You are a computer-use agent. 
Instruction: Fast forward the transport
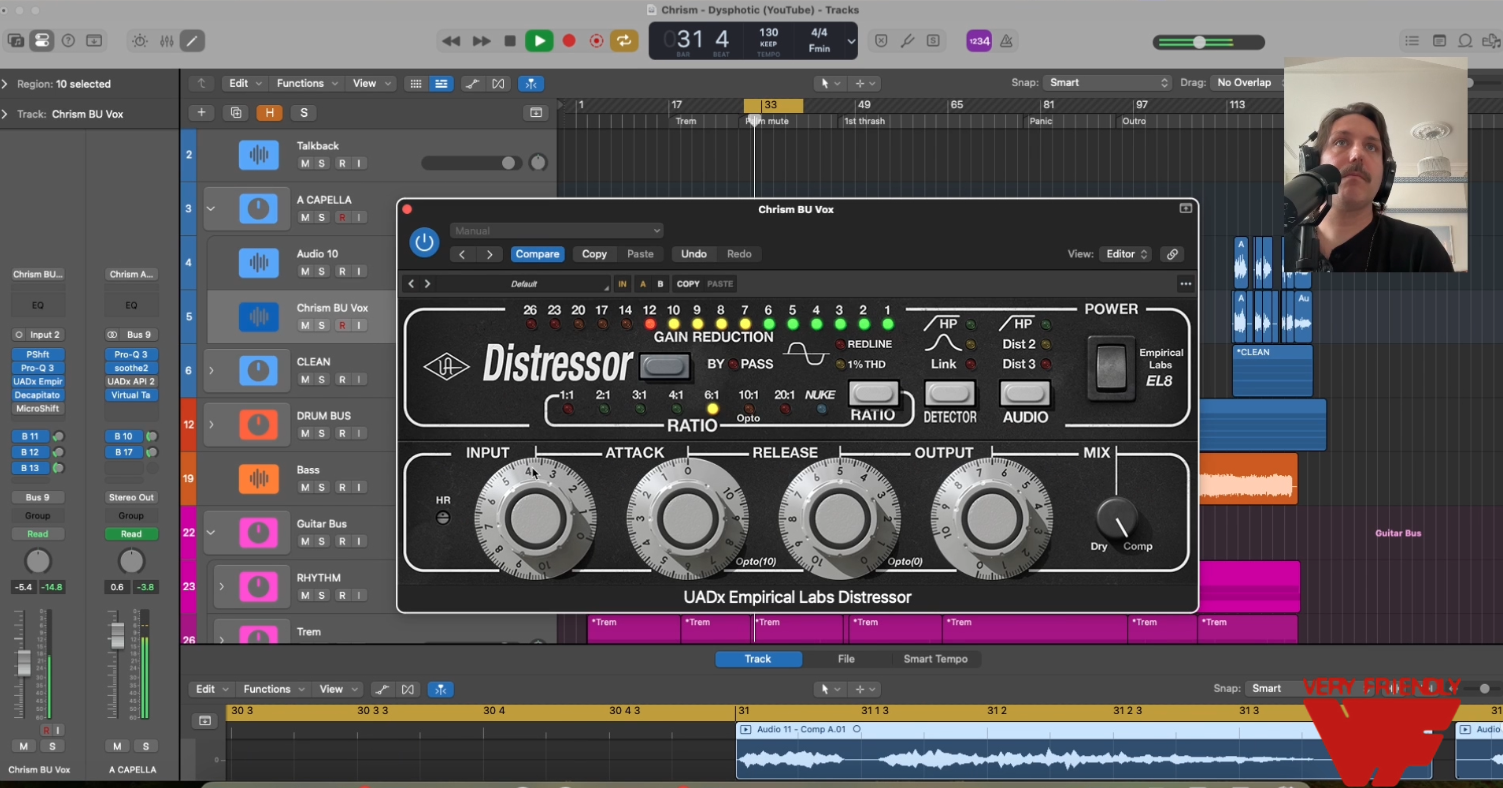pyautogui.click(x=482, y=41)
